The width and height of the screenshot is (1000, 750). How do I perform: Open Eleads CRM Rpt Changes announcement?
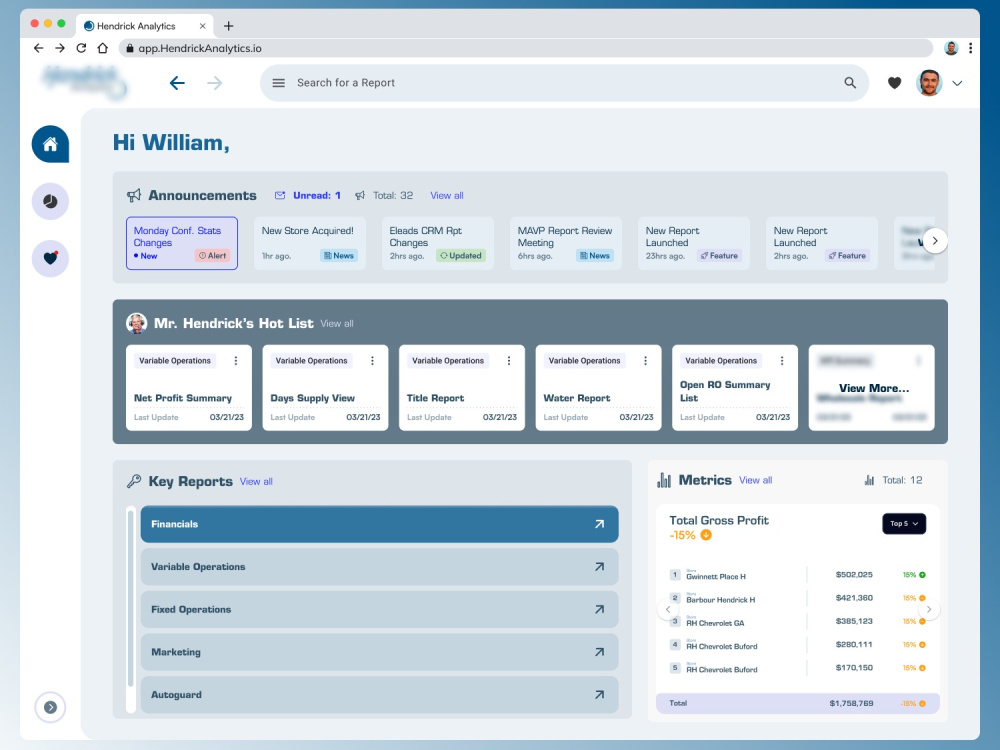click(x=438, y=243)
